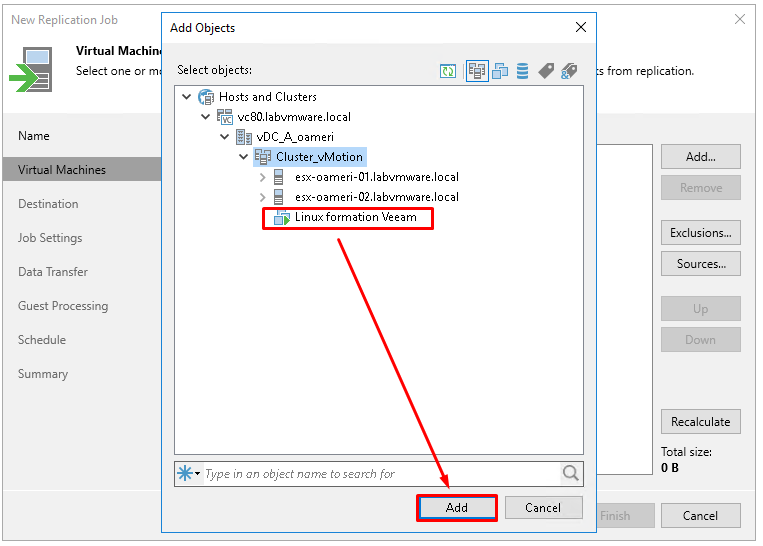This screenshot has height=546, width=763.
Task: Expand the esx-oameri-01.labvmware.local host
Action: pos(263,177)
